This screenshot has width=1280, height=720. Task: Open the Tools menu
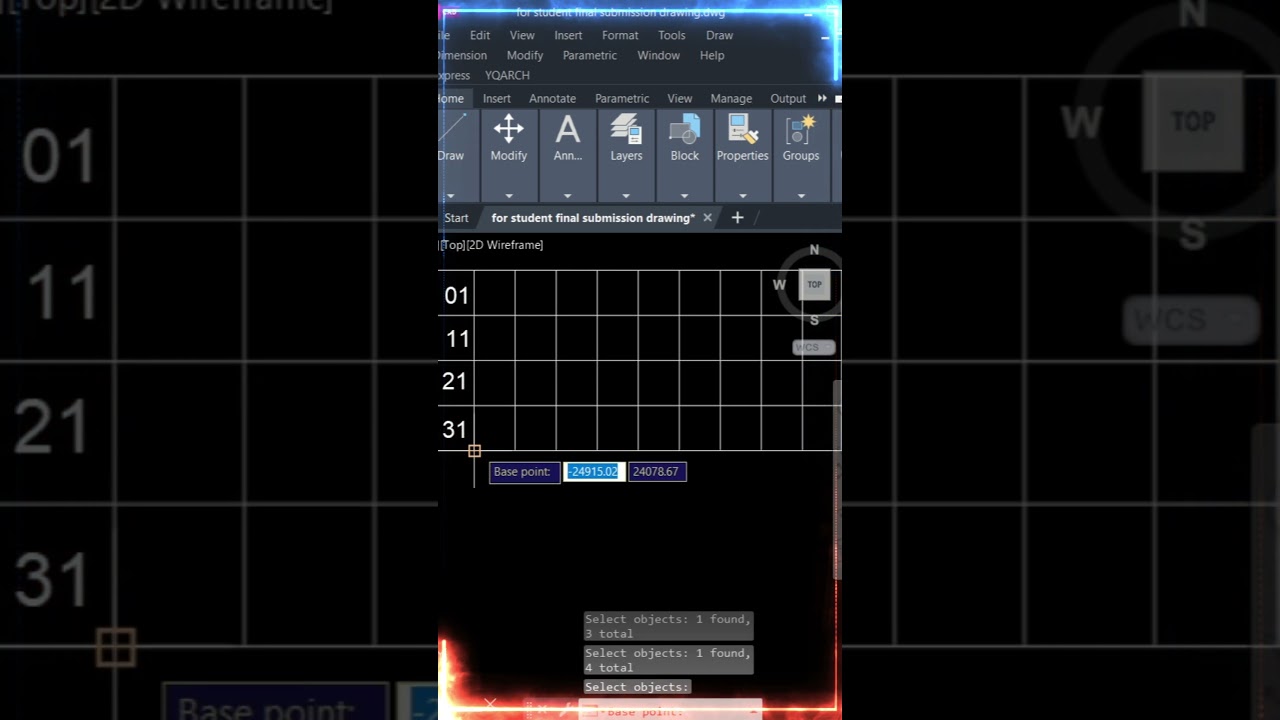pos(672,35)
